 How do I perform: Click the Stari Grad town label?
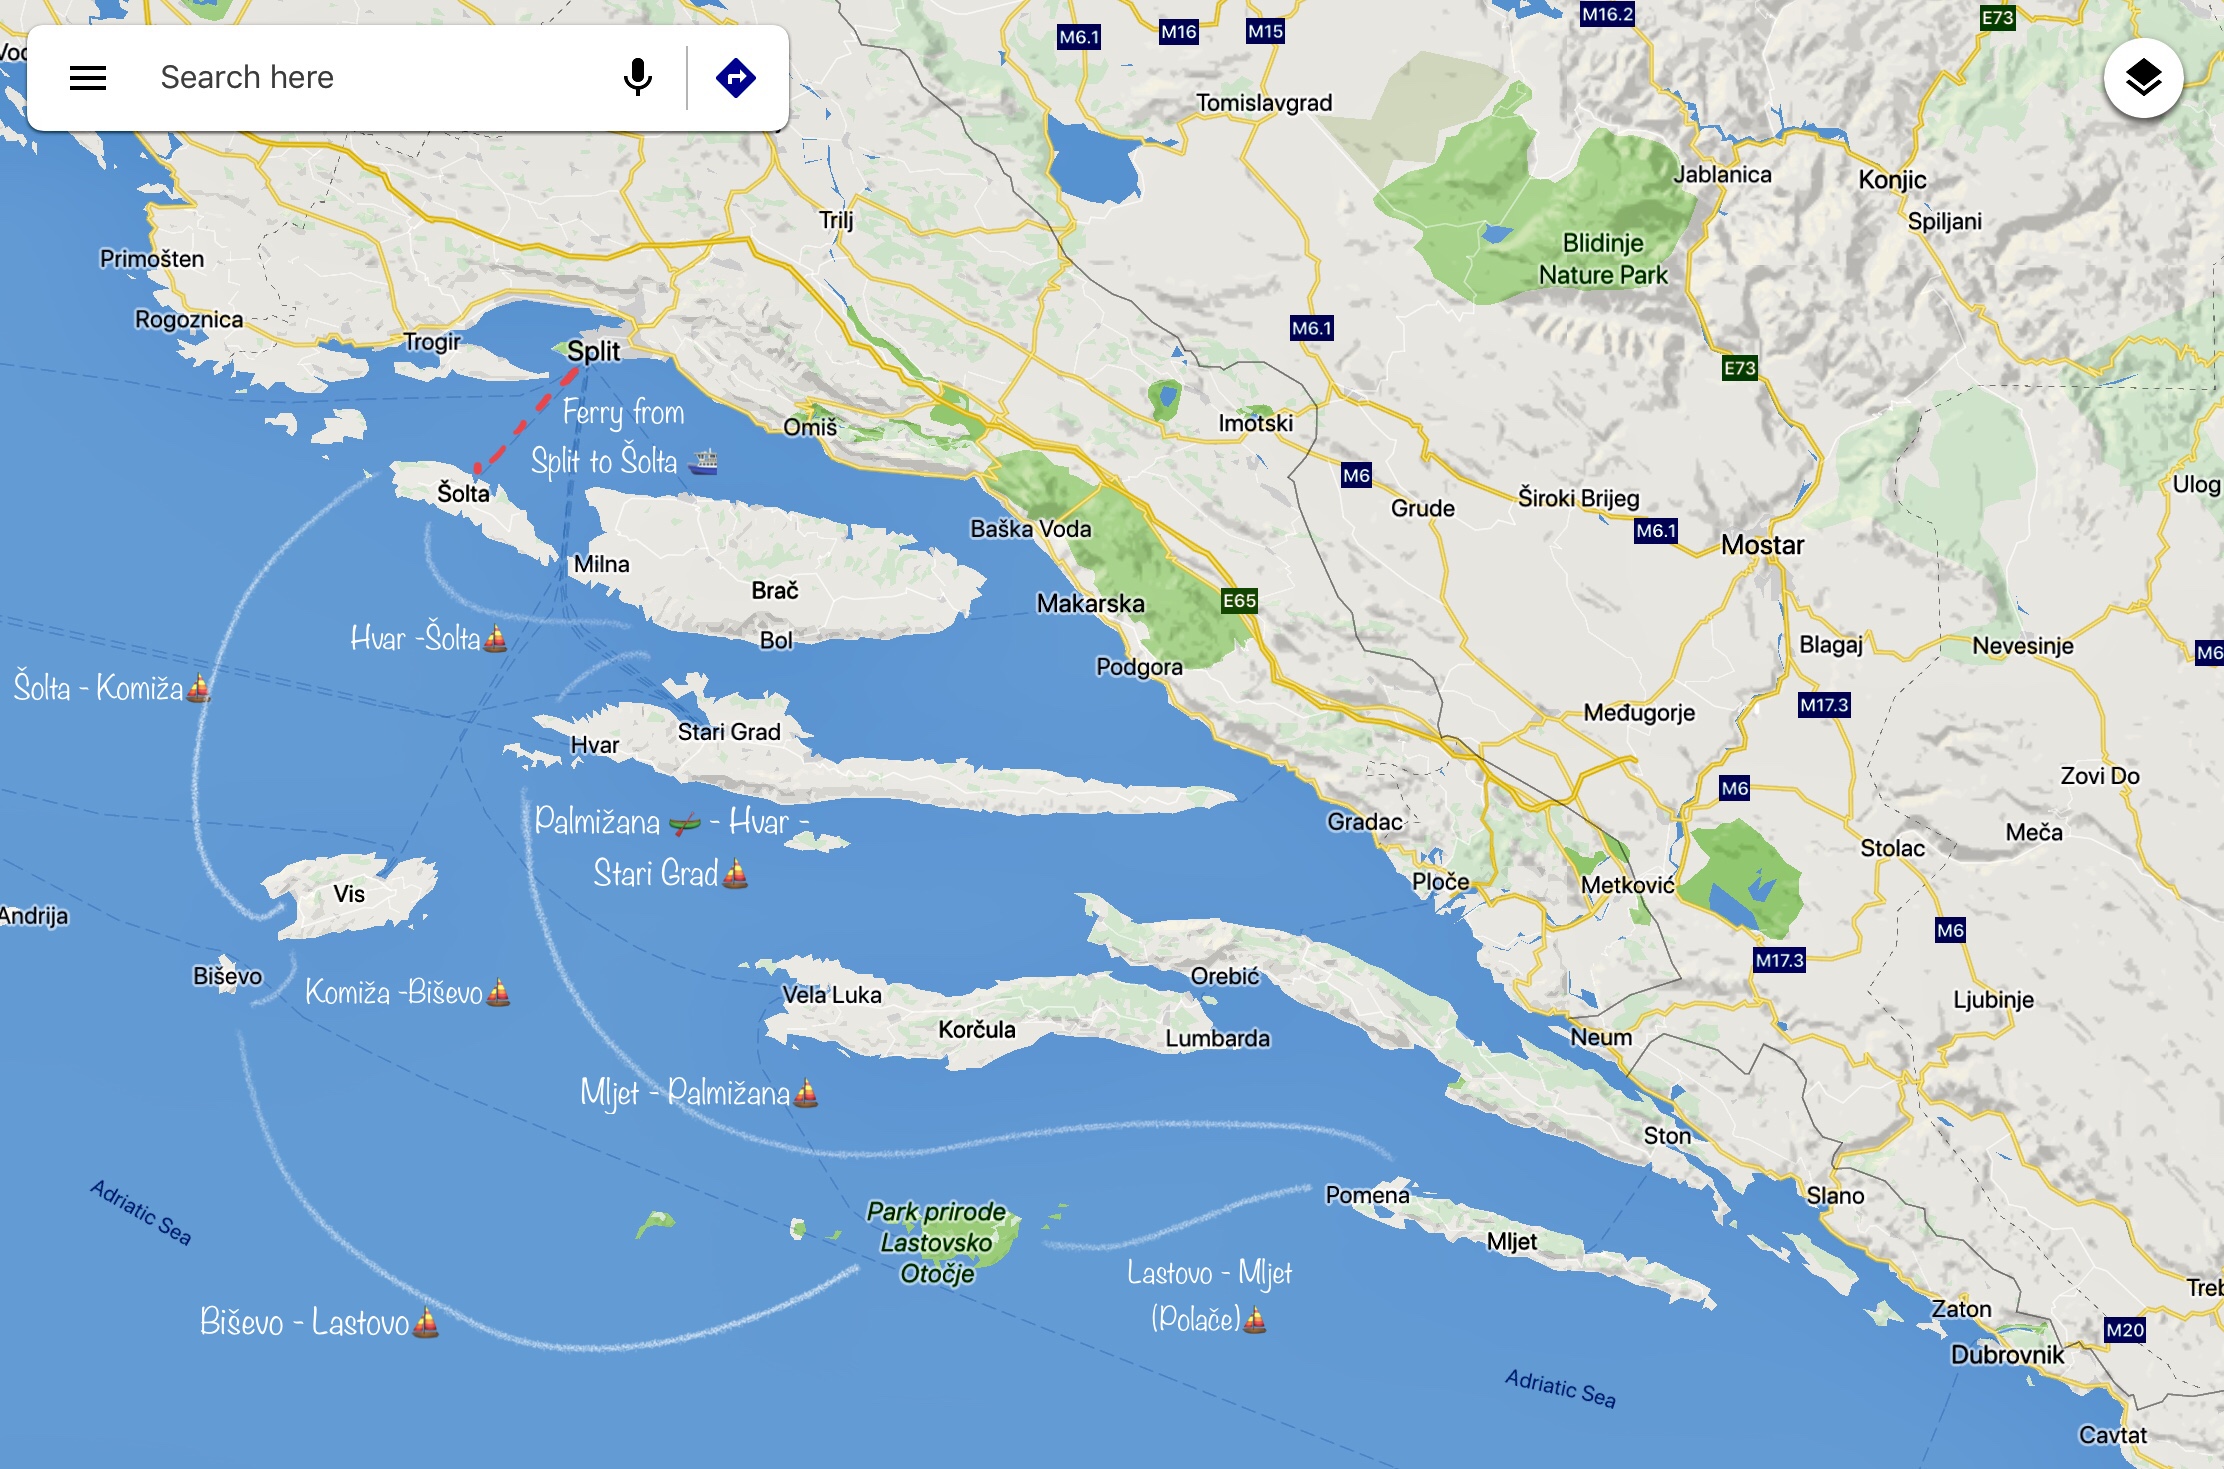tap(729, 732)
